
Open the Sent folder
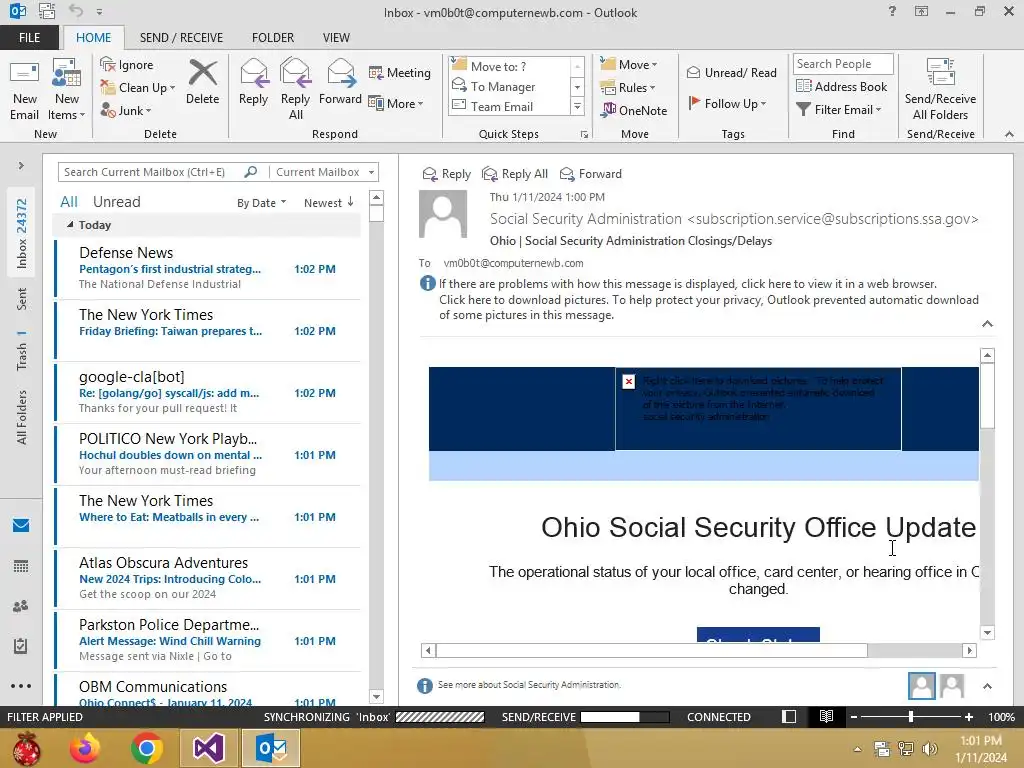coord(22,298)
